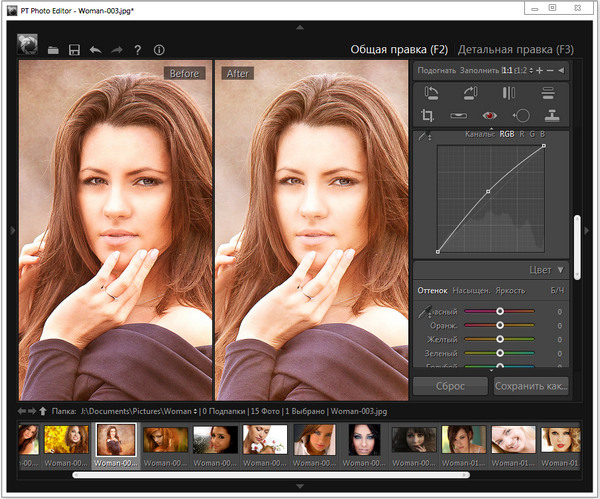Open the Woman folder path dropdown

[x=196, y=411]
